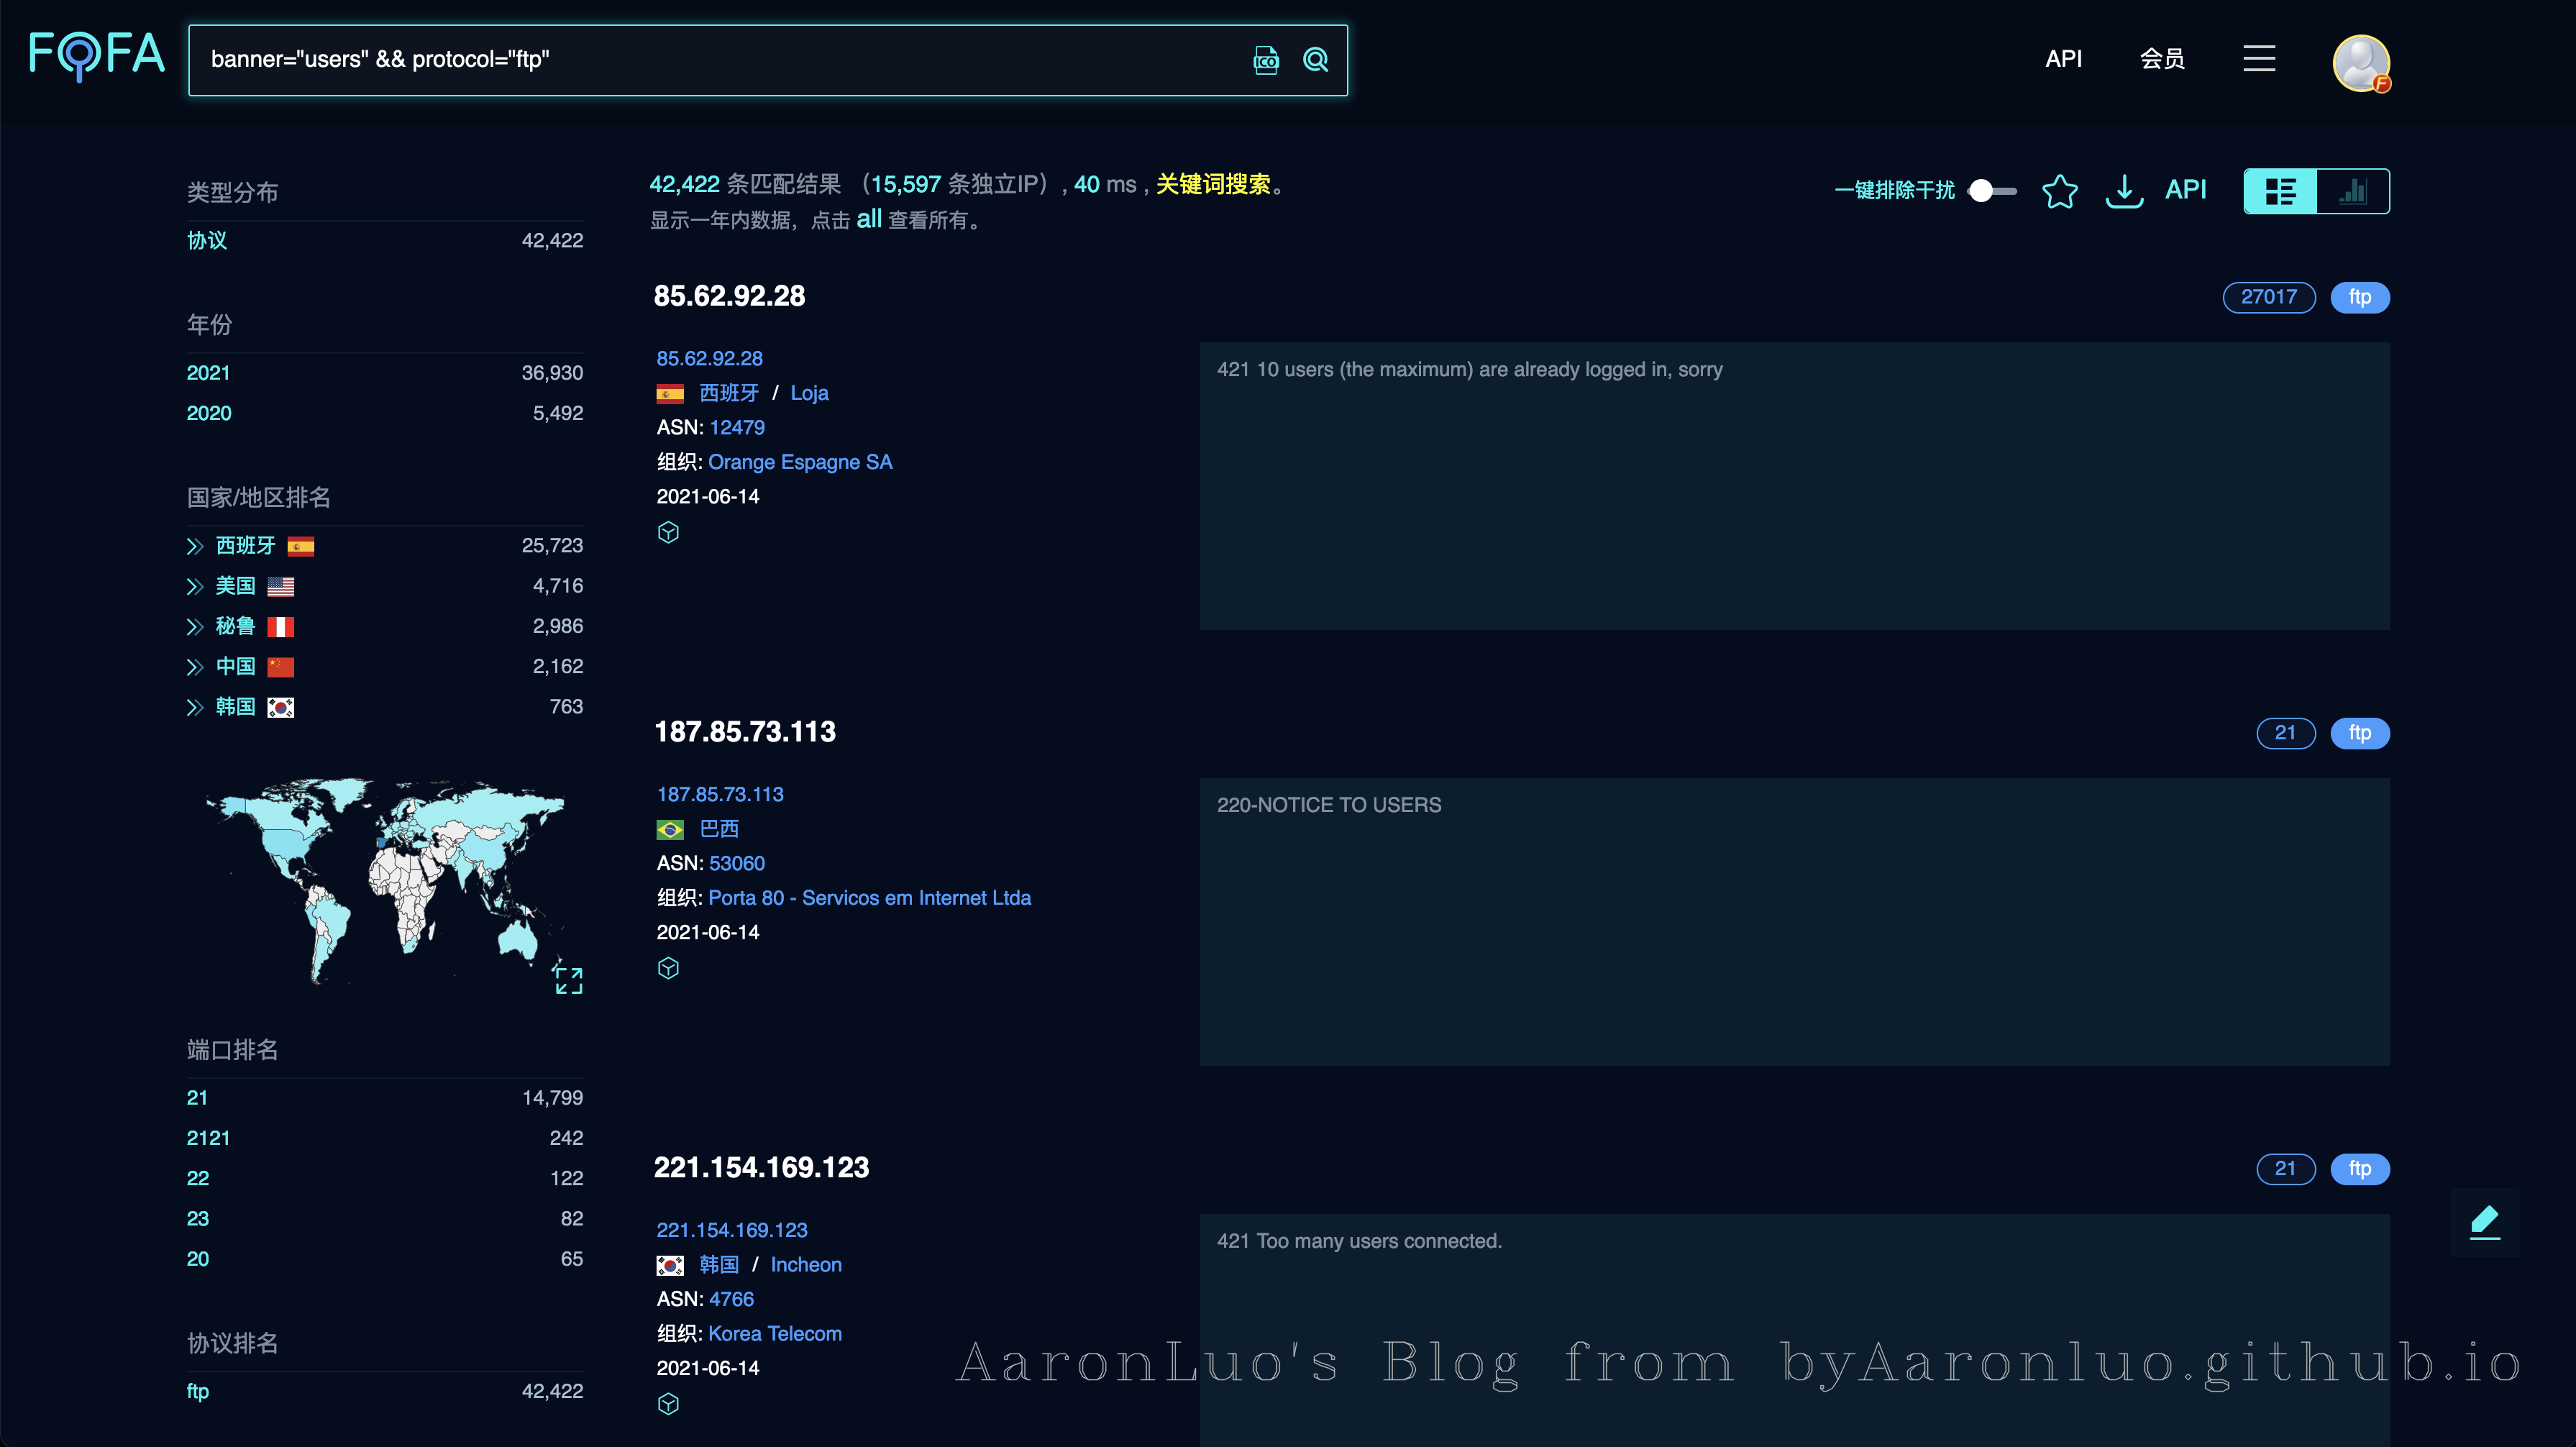Screen dimensions: 2576x1447
Task: Expand the 韩国 country entry
Action: [x=195, y=707]
